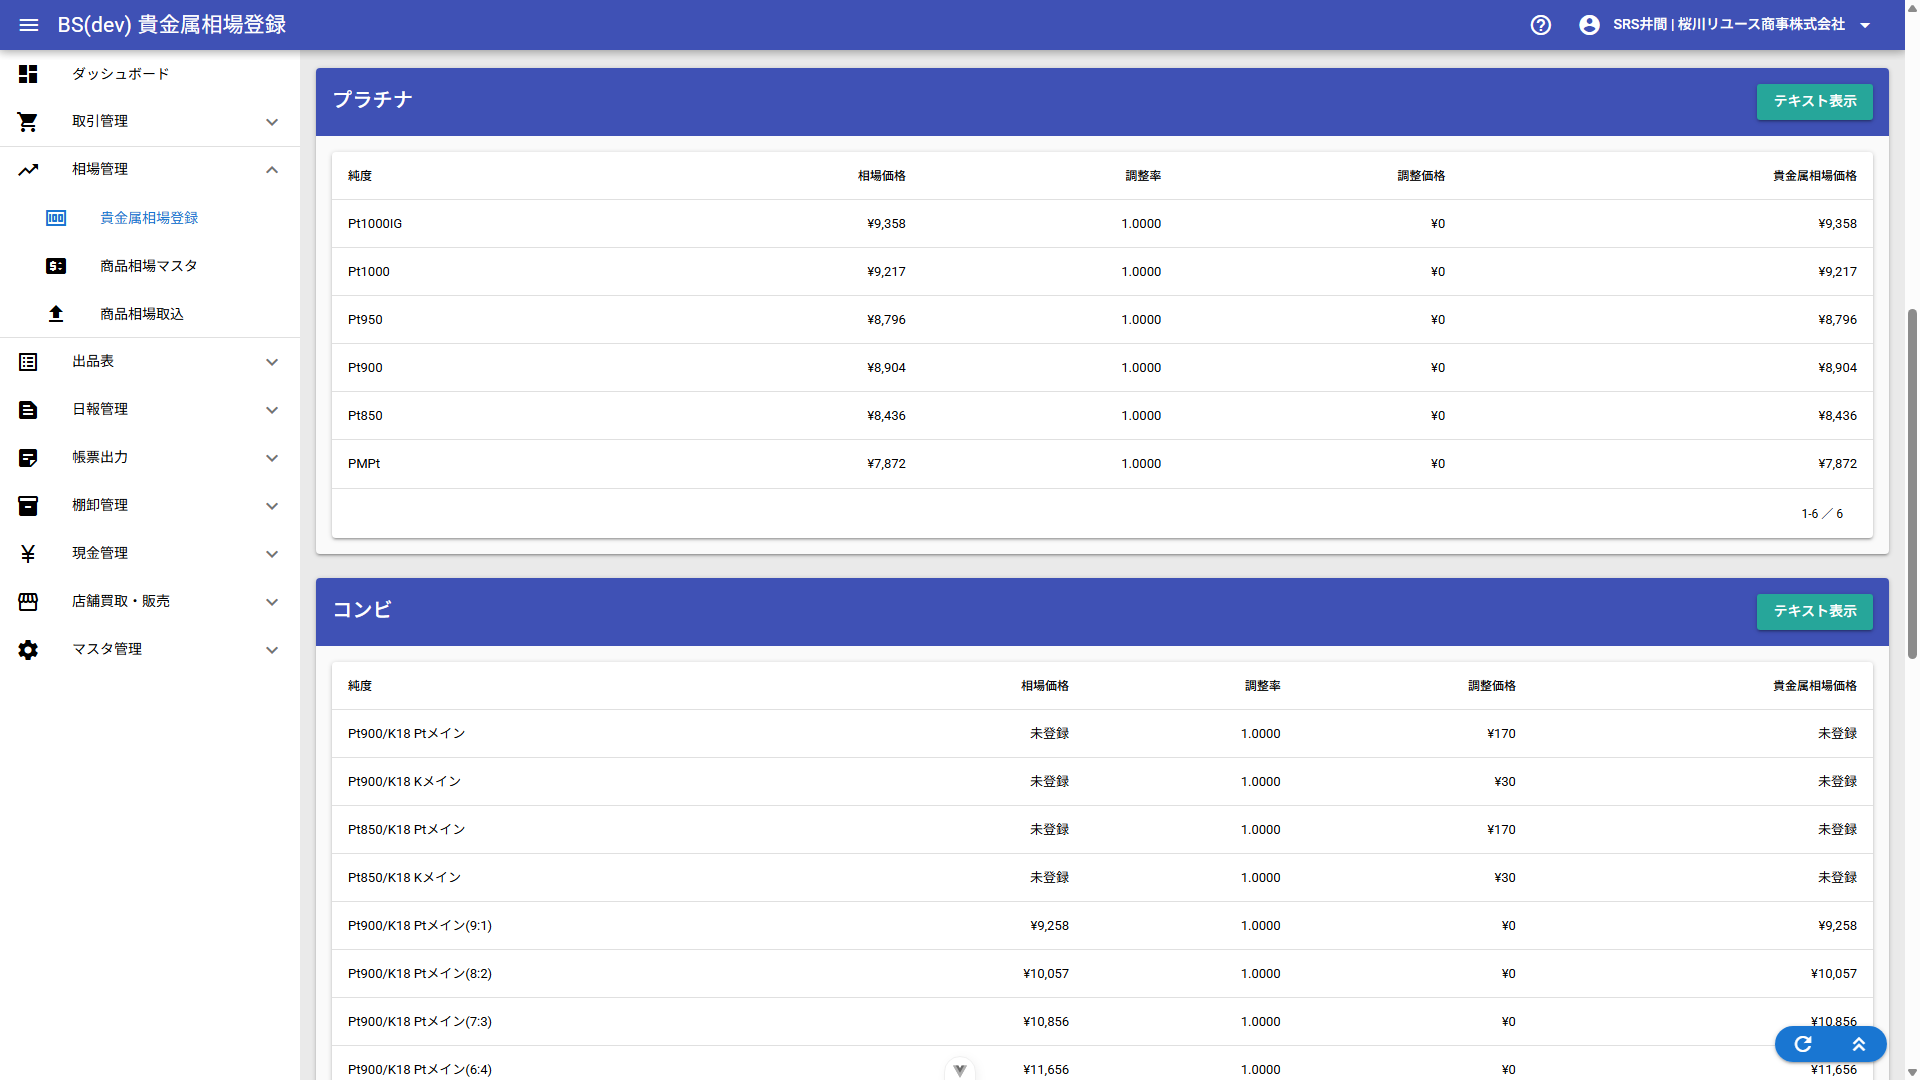Click the scroll-to-top double arrow icon
1920x1080 pixels.
click(x=1859, y=1044)
